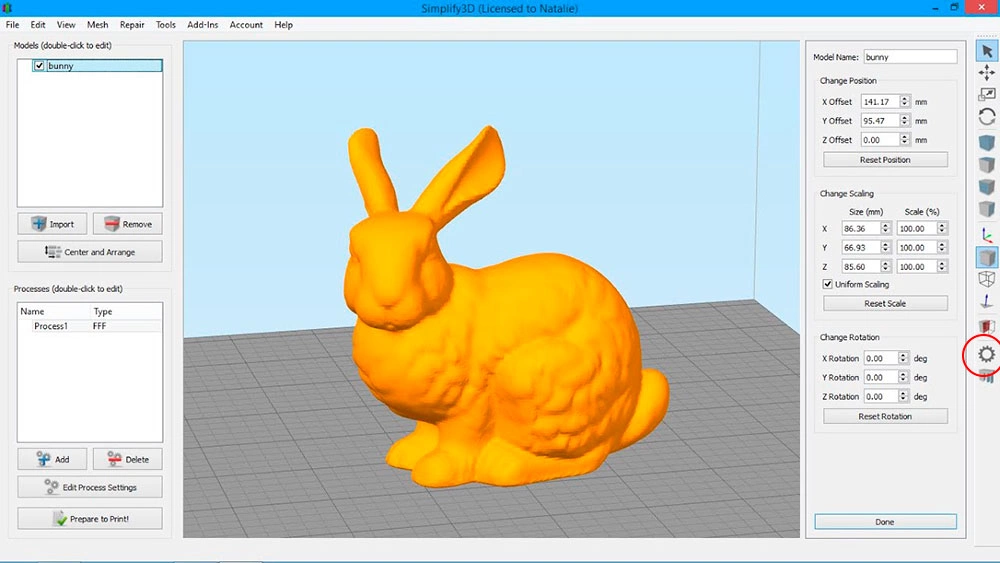Adjust the X scale percent stepper

click(942, 228)
